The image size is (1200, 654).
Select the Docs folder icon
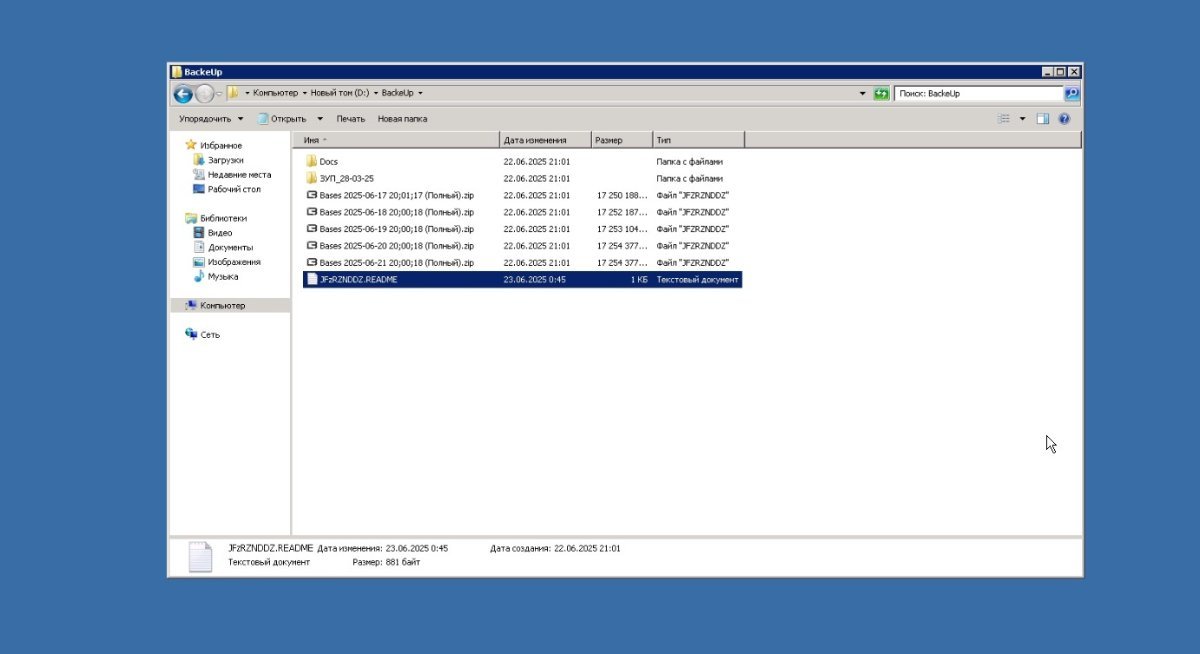pyautogui.click(x=311, y=161)
